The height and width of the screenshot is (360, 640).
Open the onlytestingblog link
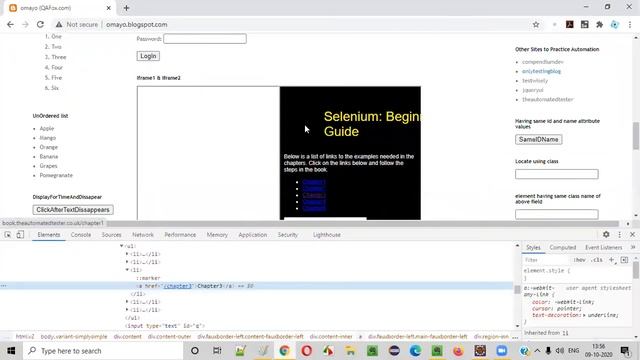point(541,71)
